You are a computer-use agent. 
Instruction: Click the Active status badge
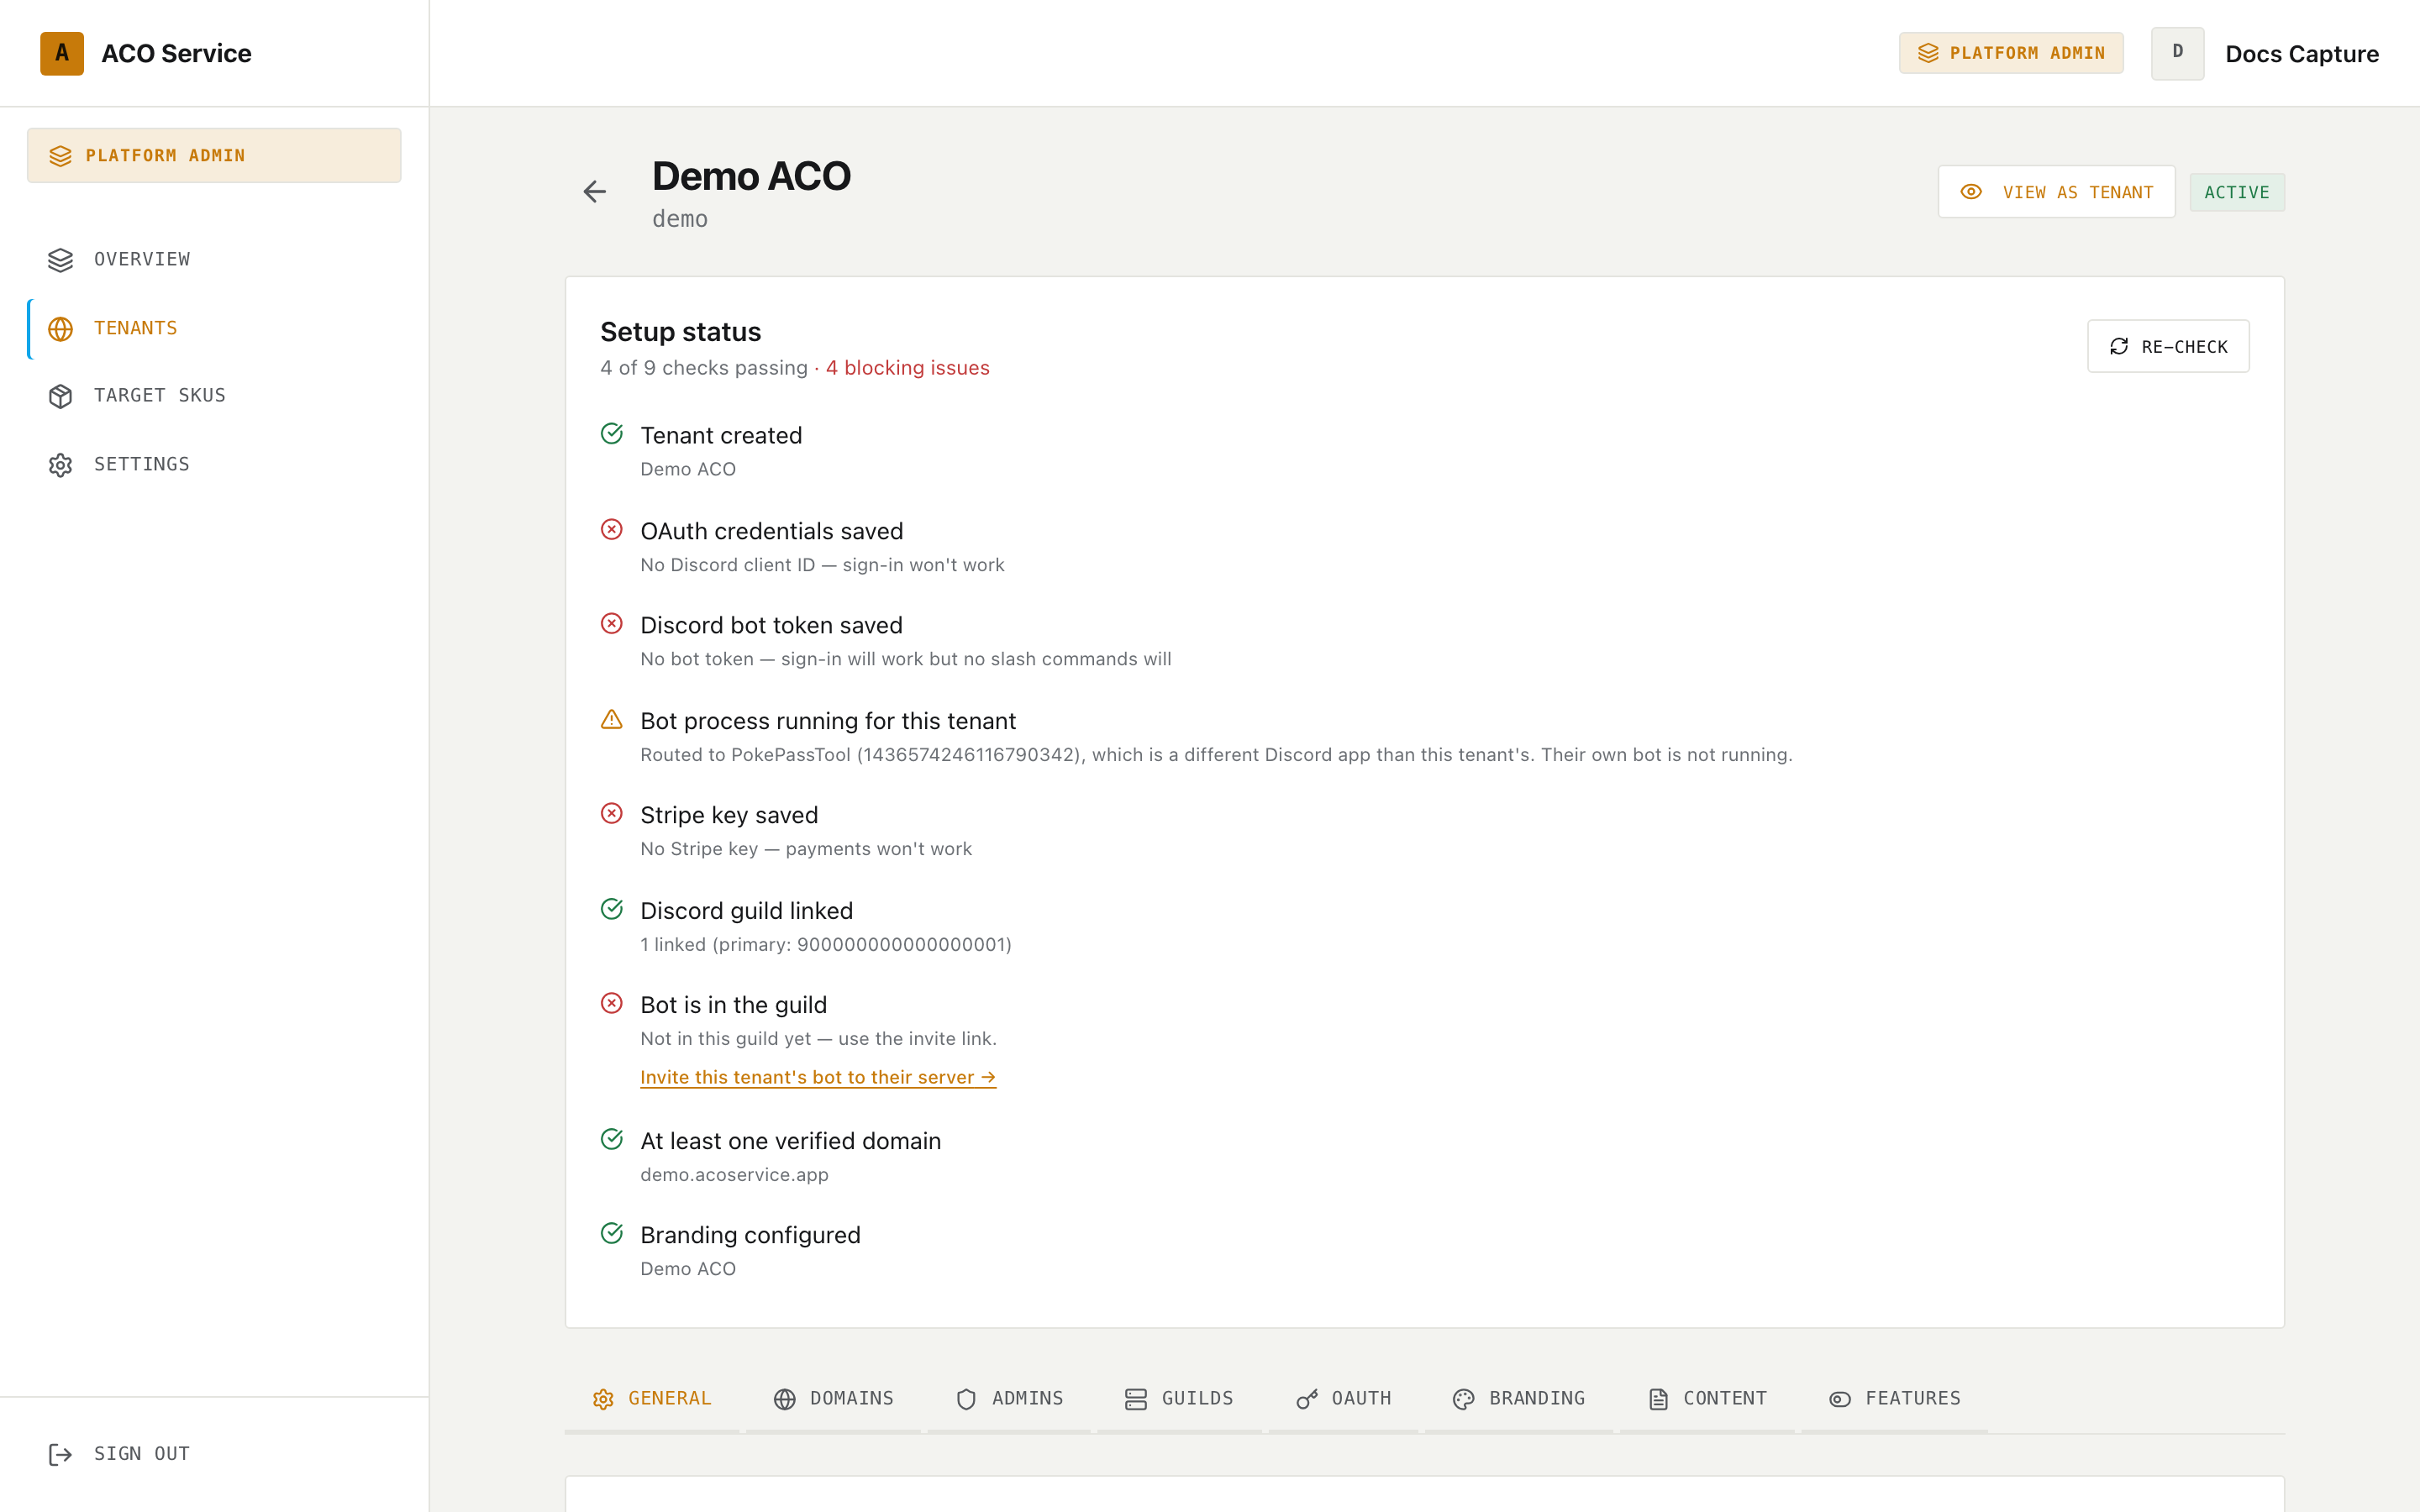click(2237, 192)
